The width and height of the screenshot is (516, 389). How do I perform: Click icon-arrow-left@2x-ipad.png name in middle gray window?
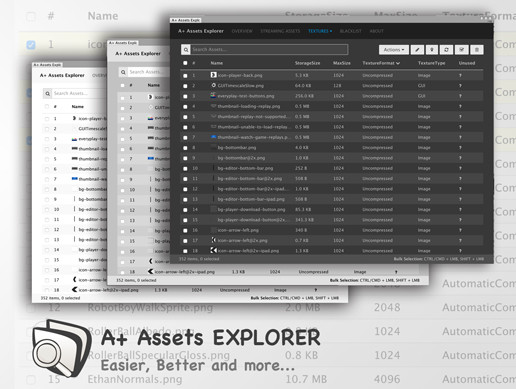[185, 272]
